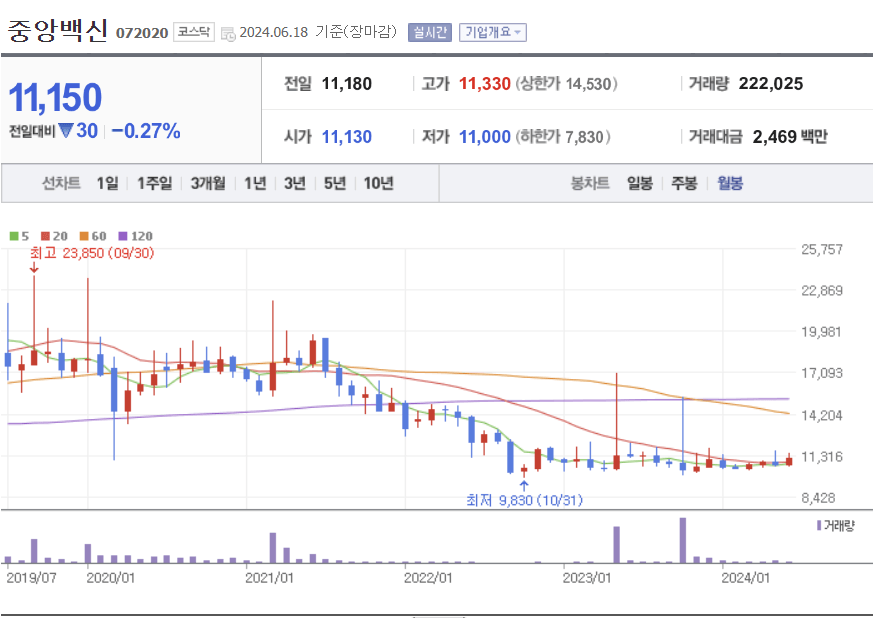Click the 2023/01 x-axis date label
This screenshot has height=618, width=873.
pos(587,578)
